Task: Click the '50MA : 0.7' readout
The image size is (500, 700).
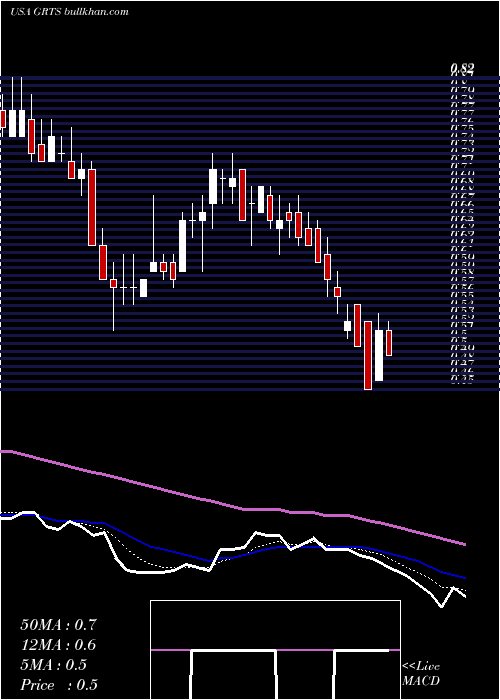Action: coord(58,625)
